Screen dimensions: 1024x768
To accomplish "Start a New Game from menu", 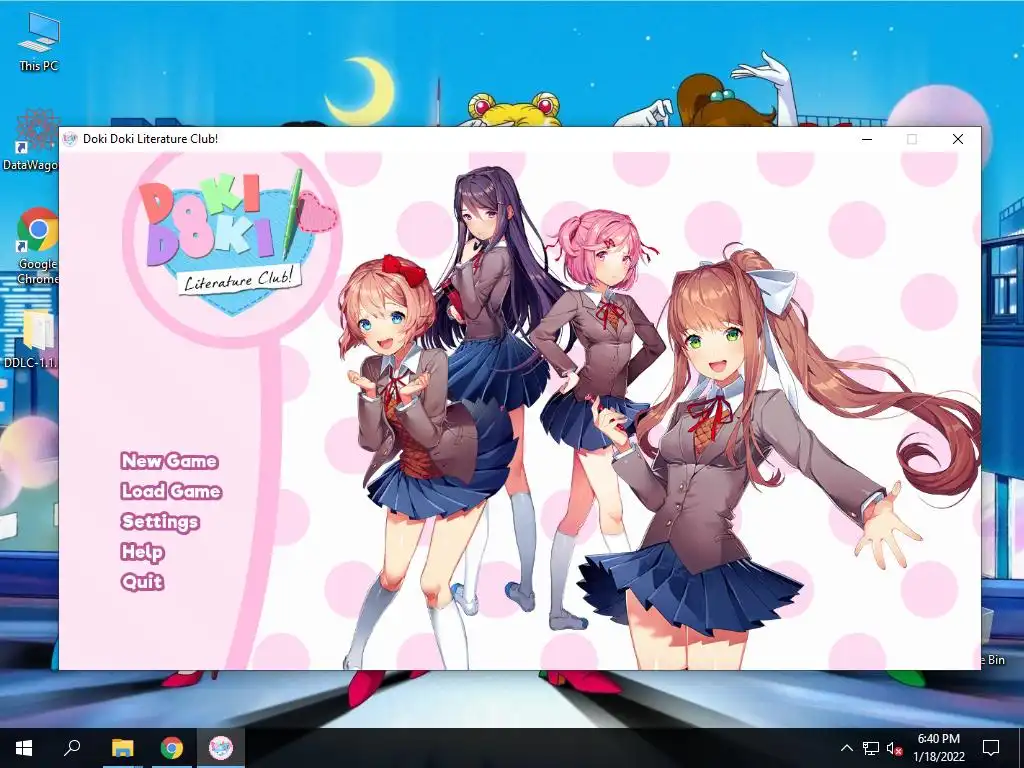I will (169, 461).
